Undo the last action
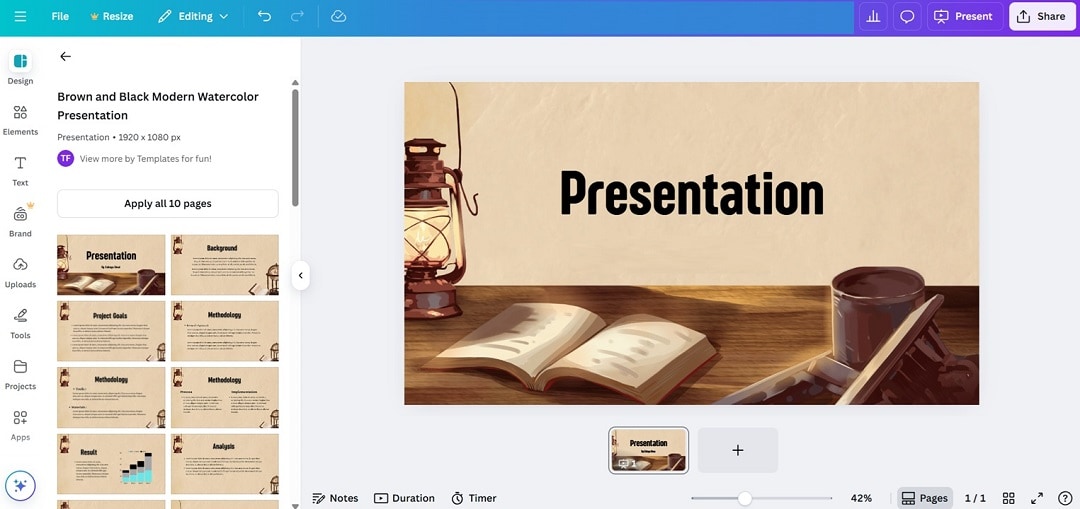This screenshot has height=509, width=1080. click(264, 16)
